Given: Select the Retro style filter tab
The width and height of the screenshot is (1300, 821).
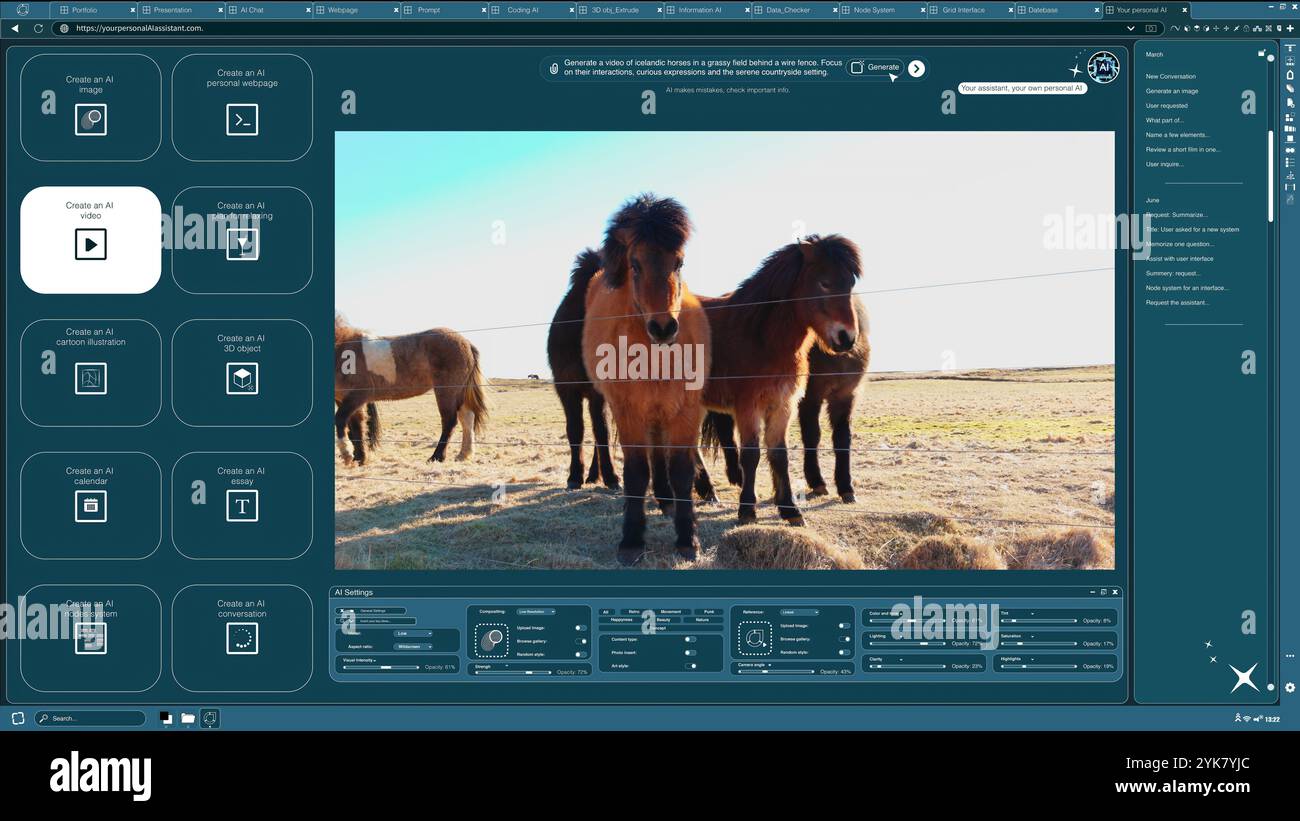Looking at the screenshot, I should (x=634, y=612).
